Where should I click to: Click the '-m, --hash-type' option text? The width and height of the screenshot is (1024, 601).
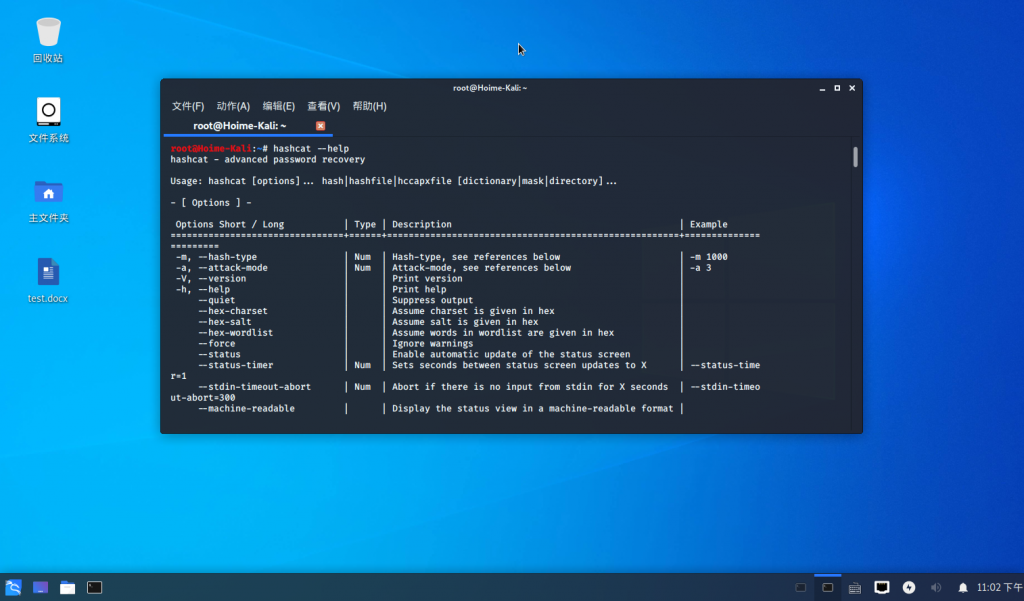(216, 257)
